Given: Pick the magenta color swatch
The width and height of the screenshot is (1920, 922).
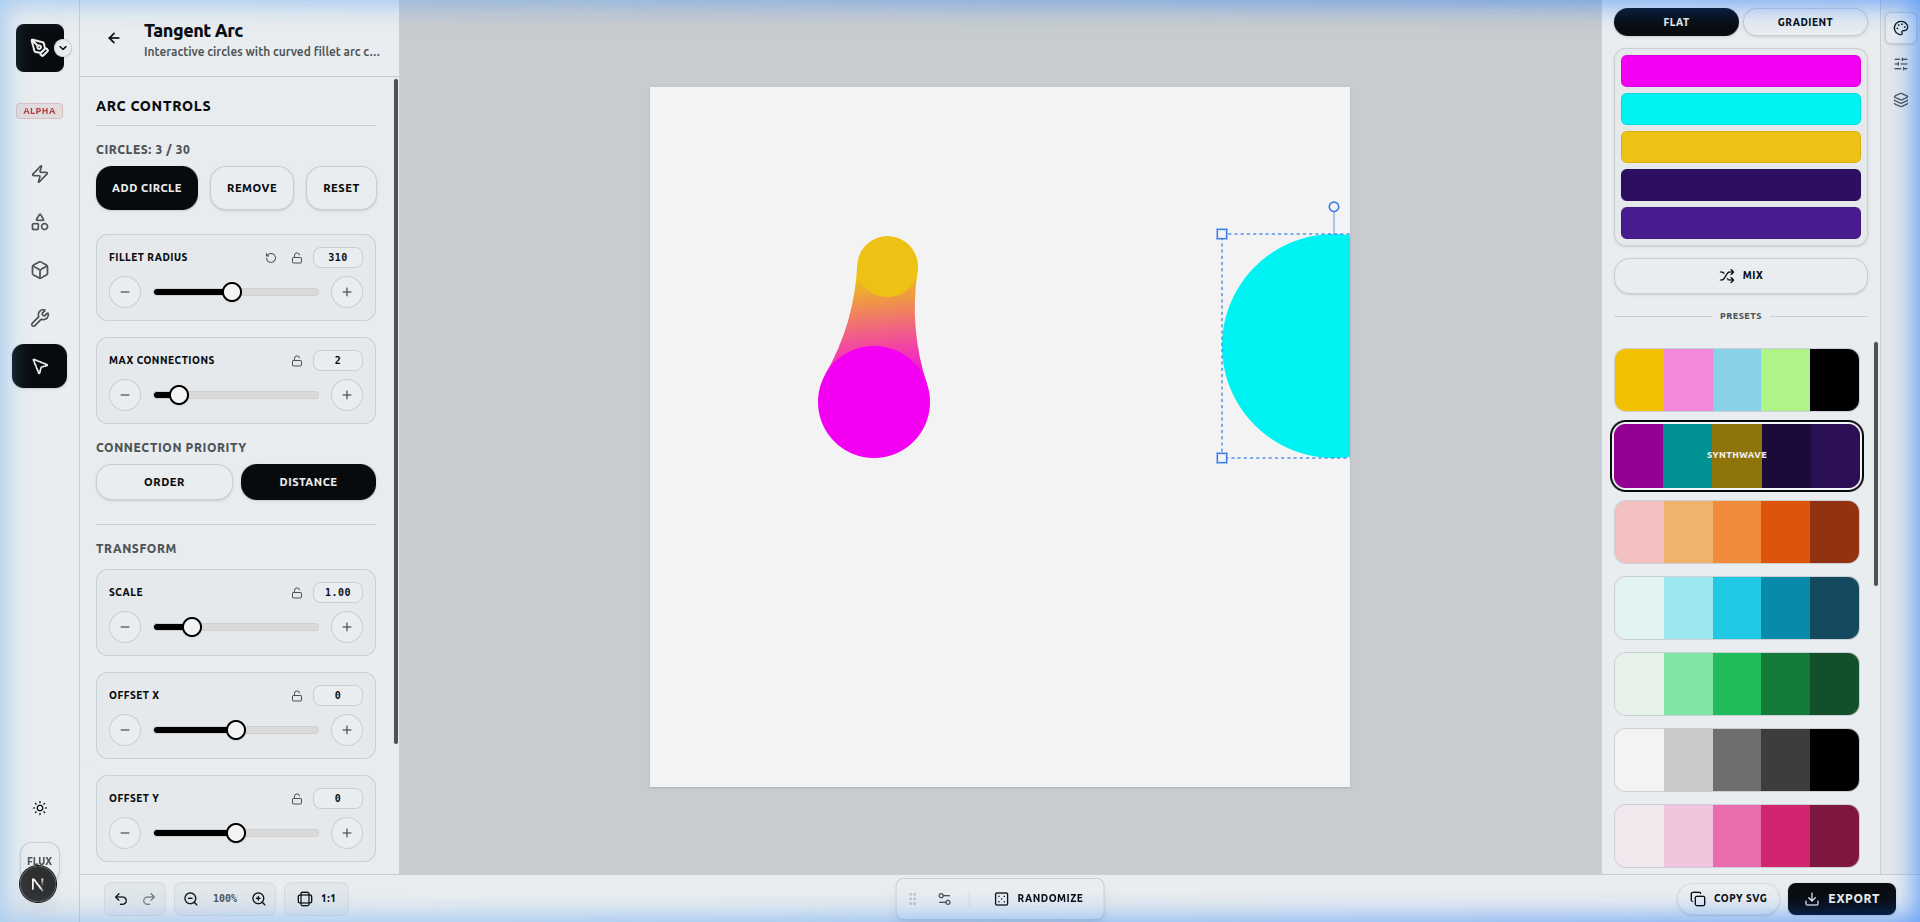Looking at the screenshot, I should click(1740, 71).
